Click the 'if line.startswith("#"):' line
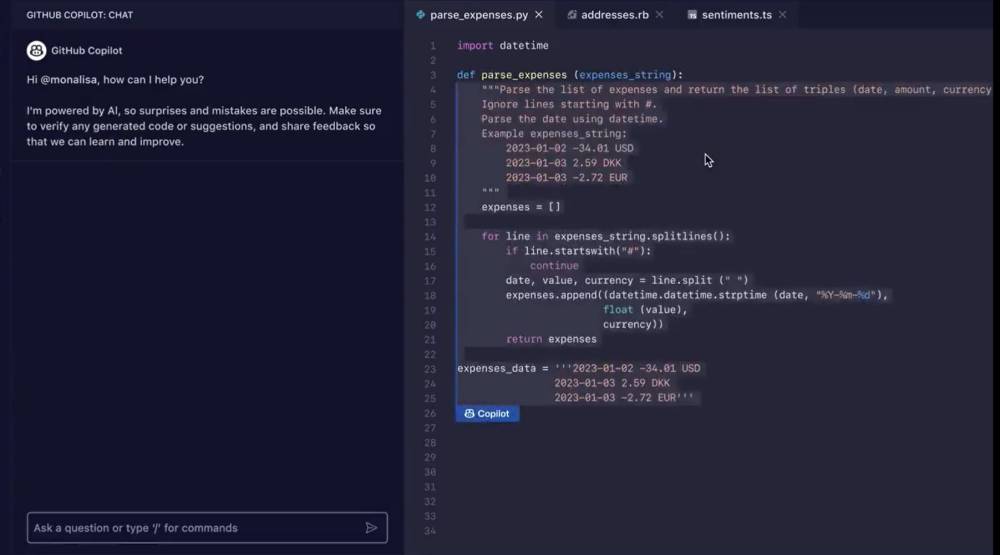Viewport: 1000px width, 555px height. [x=578, y=251]
